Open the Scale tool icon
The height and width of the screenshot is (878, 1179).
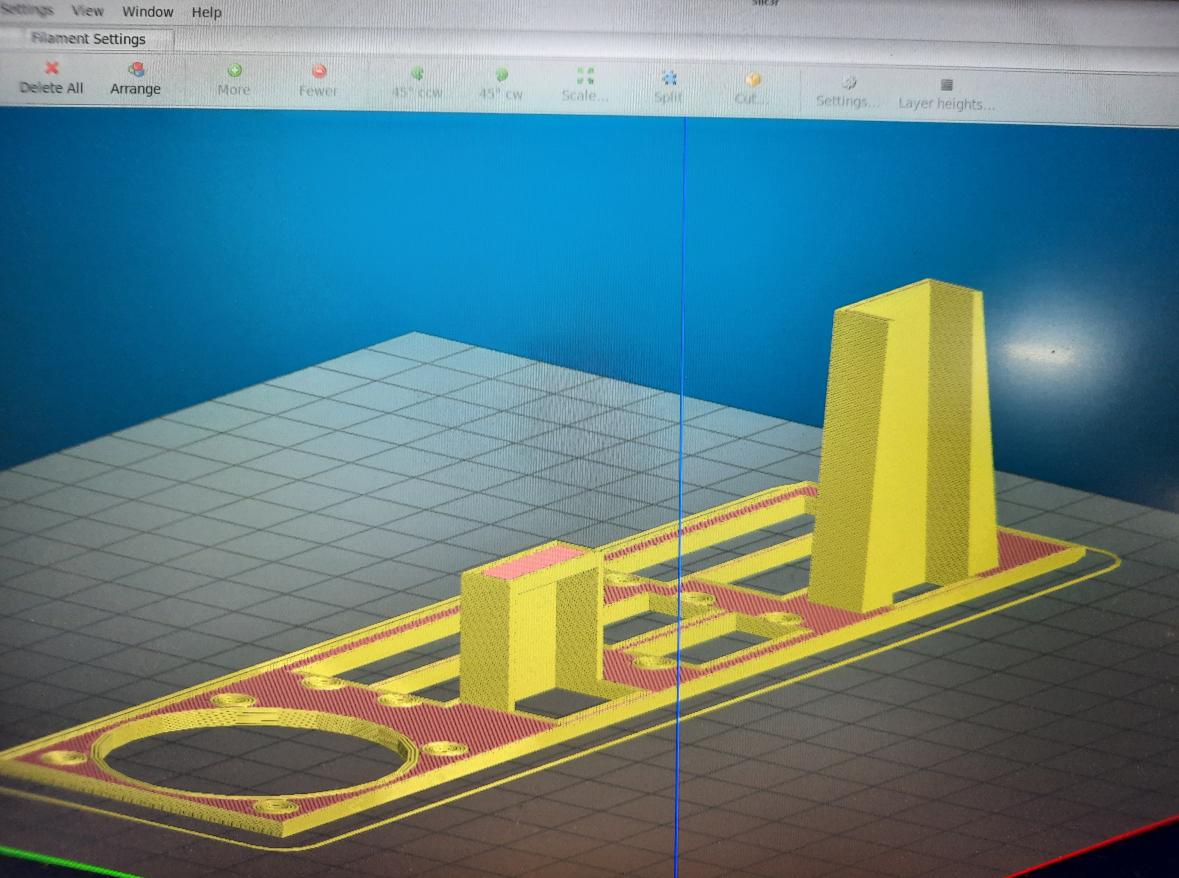coord(585,75)
